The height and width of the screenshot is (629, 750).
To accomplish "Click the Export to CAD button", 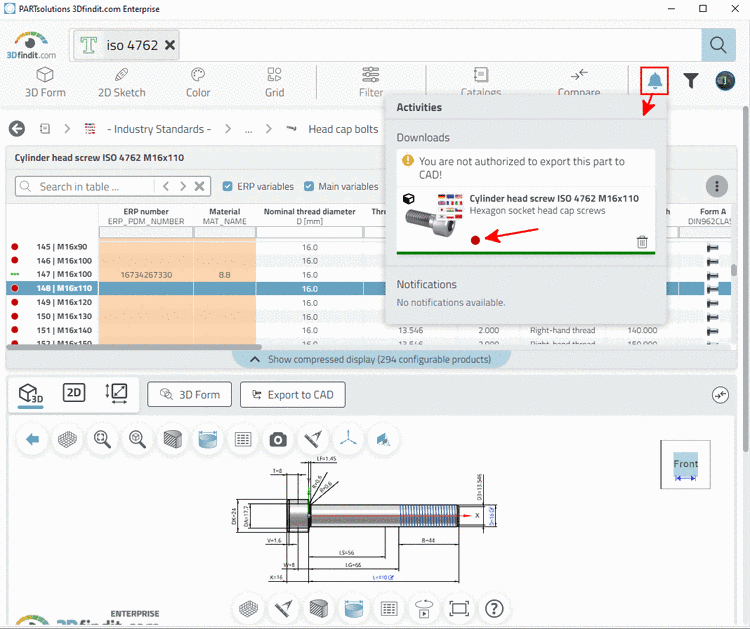I will click(293, 395).
